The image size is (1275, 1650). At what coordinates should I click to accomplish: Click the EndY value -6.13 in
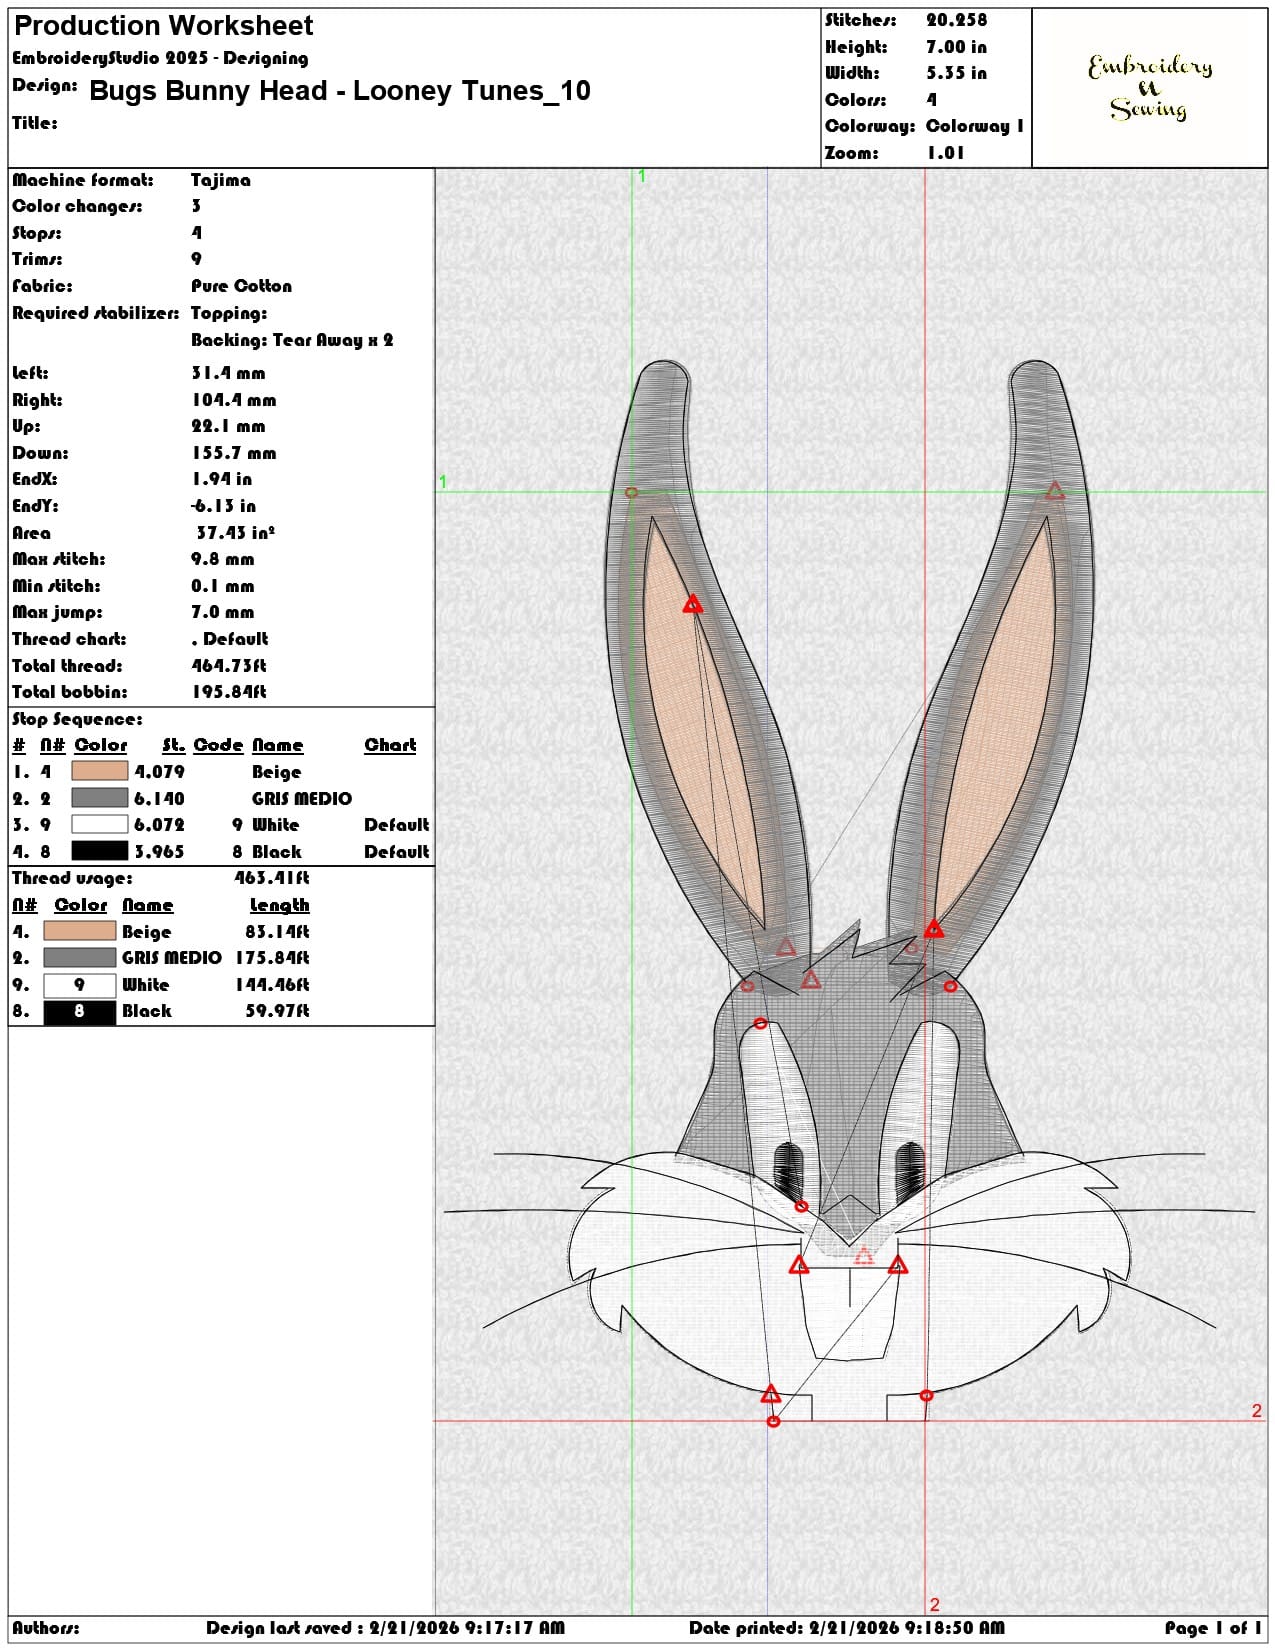click(223, 506)
